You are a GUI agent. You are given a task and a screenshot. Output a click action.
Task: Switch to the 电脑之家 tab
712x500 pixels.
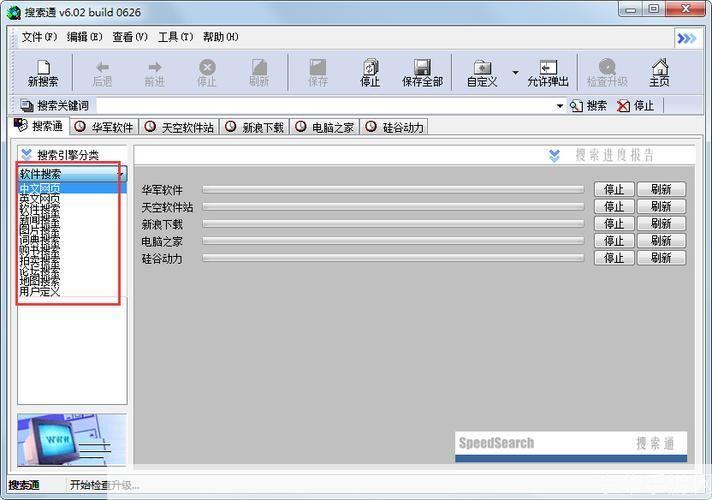pyautogui.click(x=325, y=127)
